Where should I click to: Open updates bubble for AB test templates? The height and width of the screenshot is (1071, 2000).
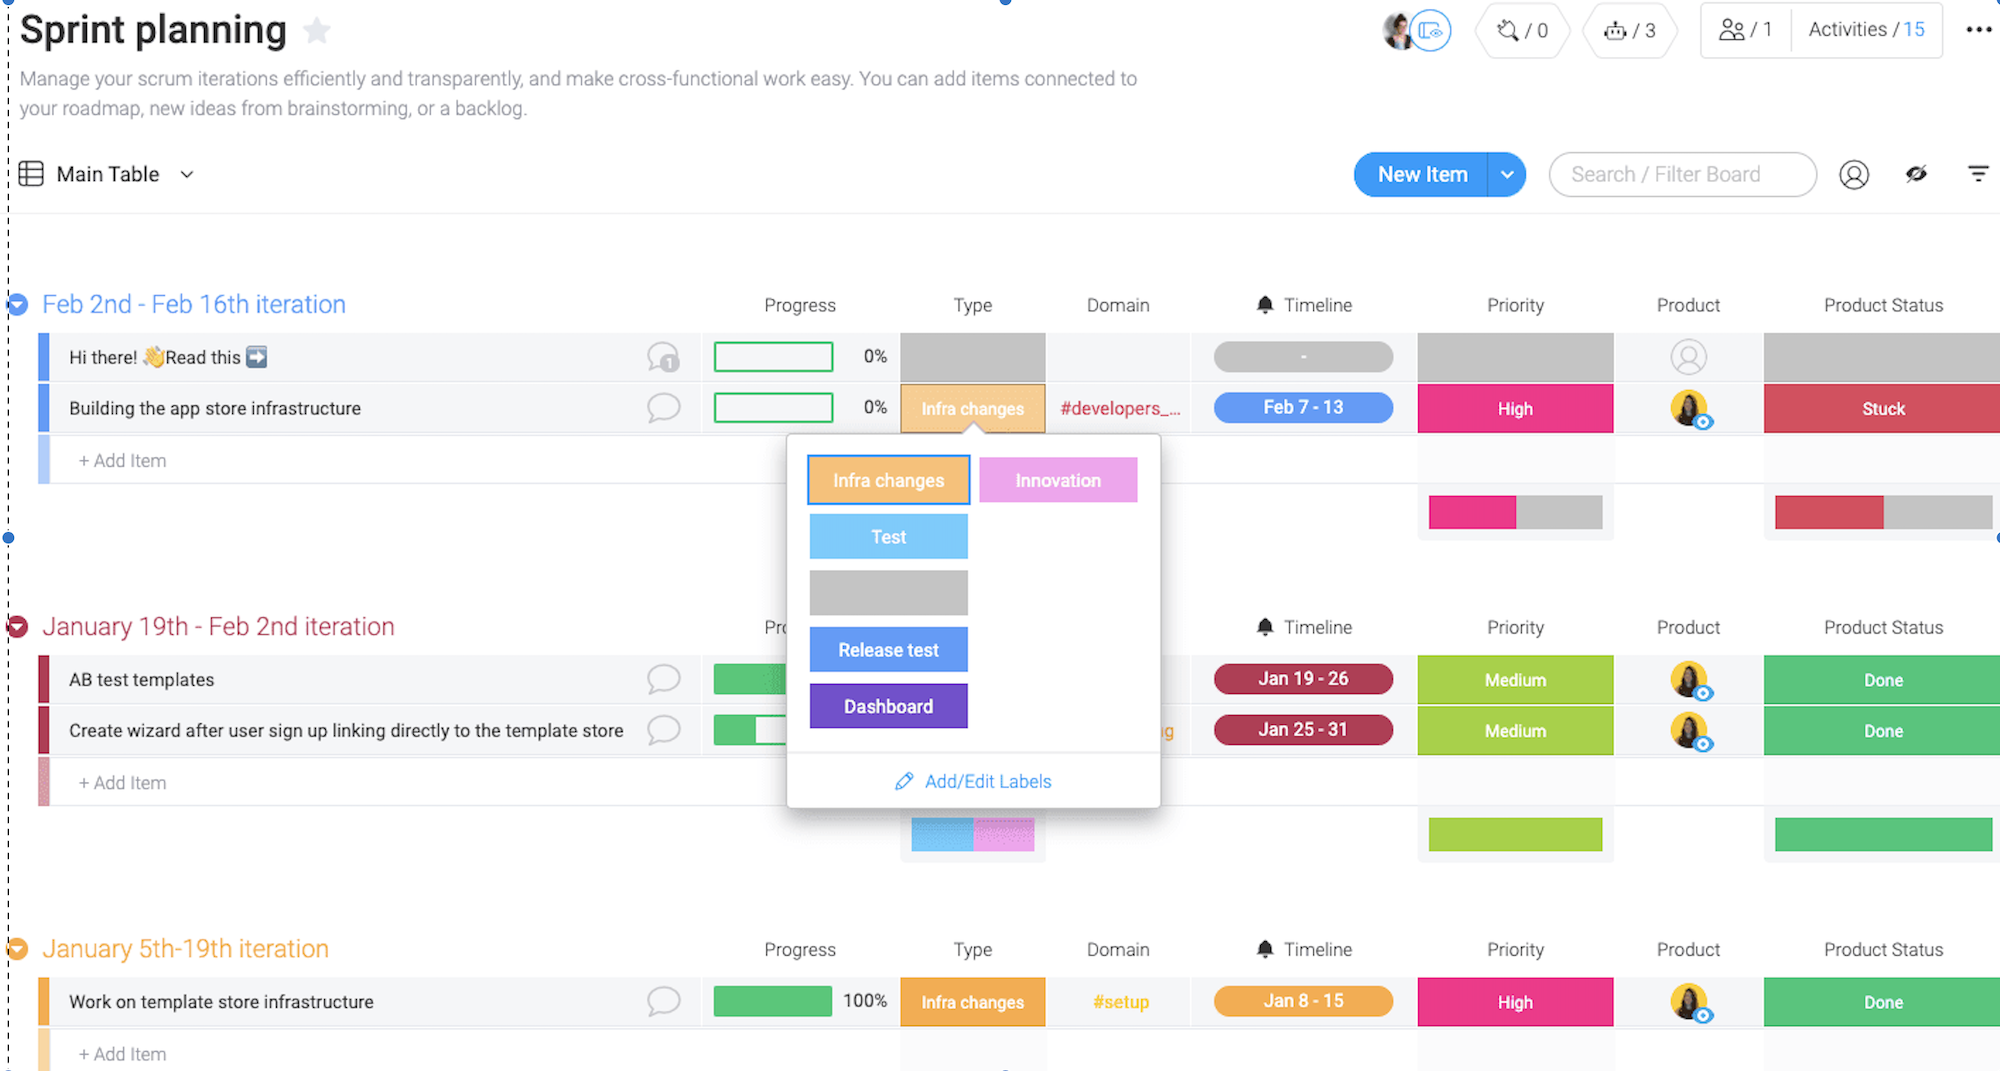point(663,679)
